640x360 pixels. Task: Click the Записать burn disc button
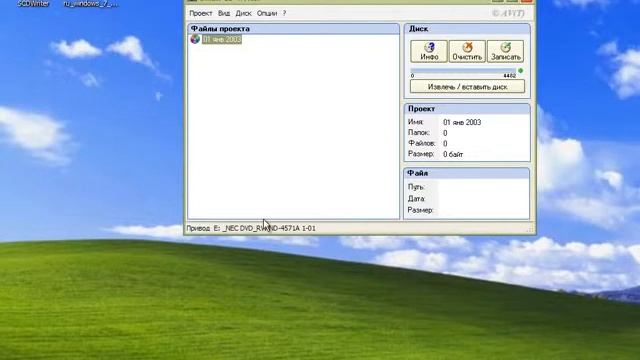(x=505, y=51)
